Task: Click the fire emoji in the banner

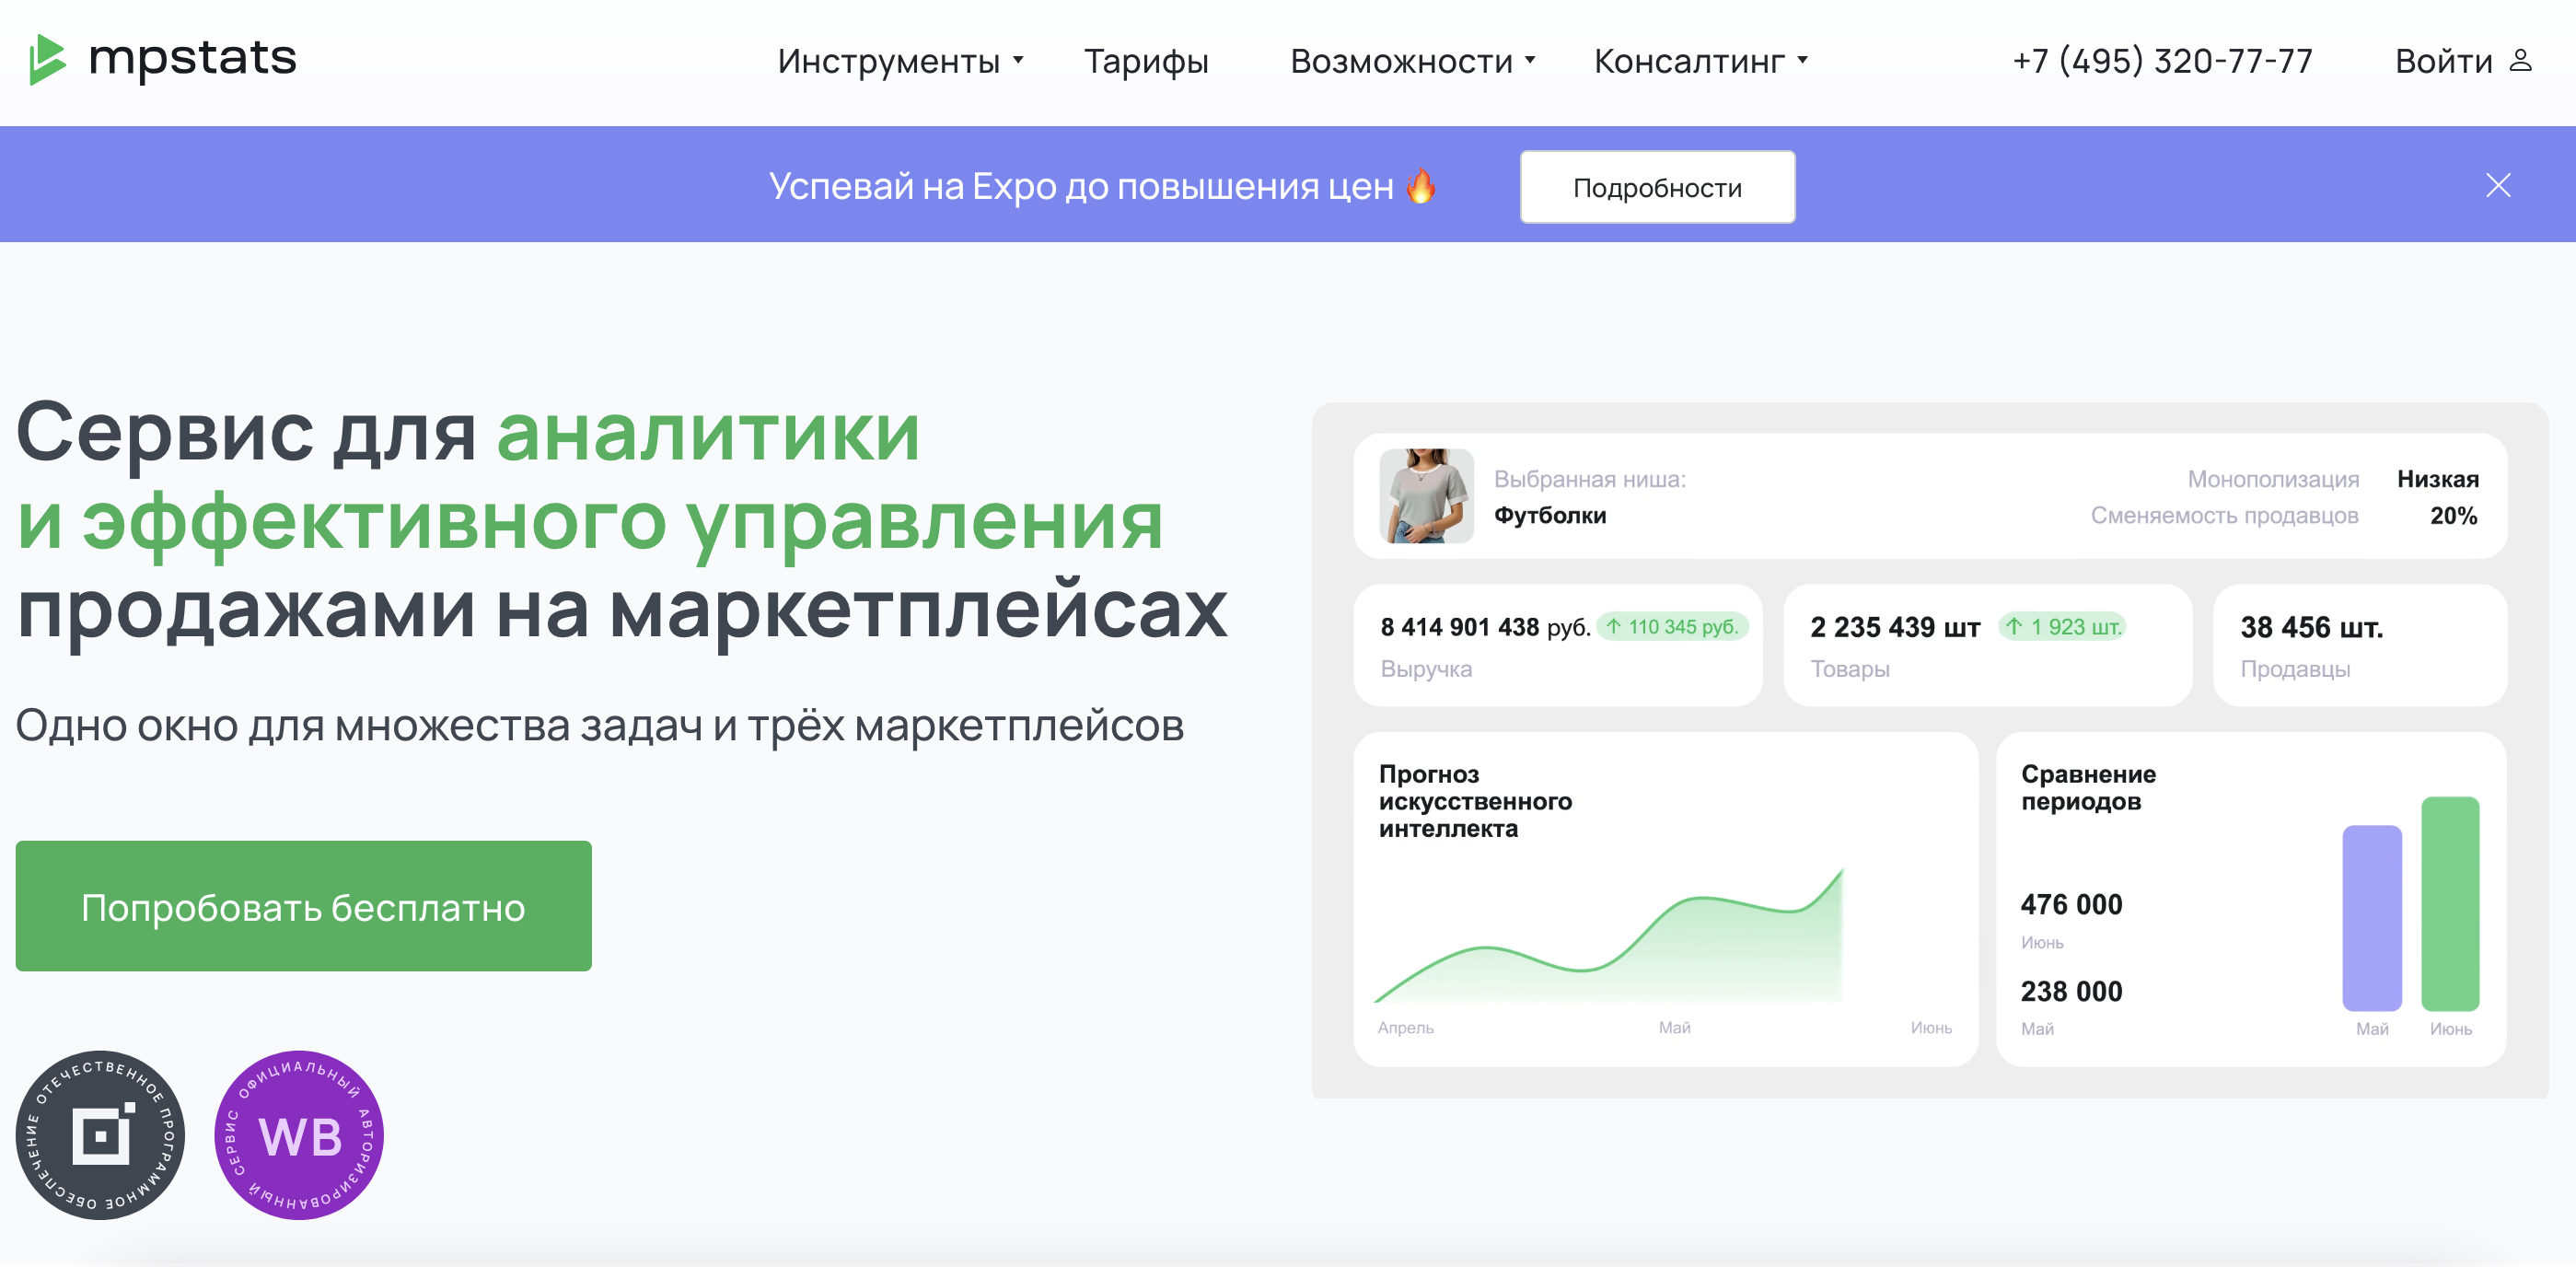Action: click(1420, 185)
